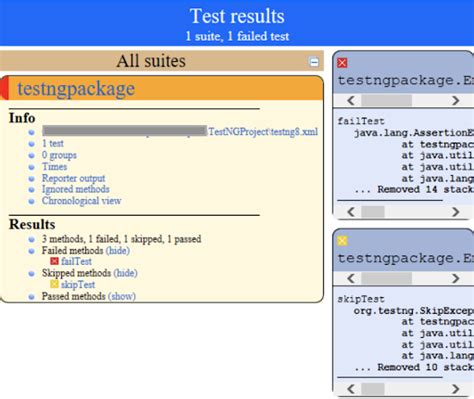The height and width of the screenshot is (399, 474).
Task: Open the TestNGProject testng8.xml file link
Action: [263, 132]
